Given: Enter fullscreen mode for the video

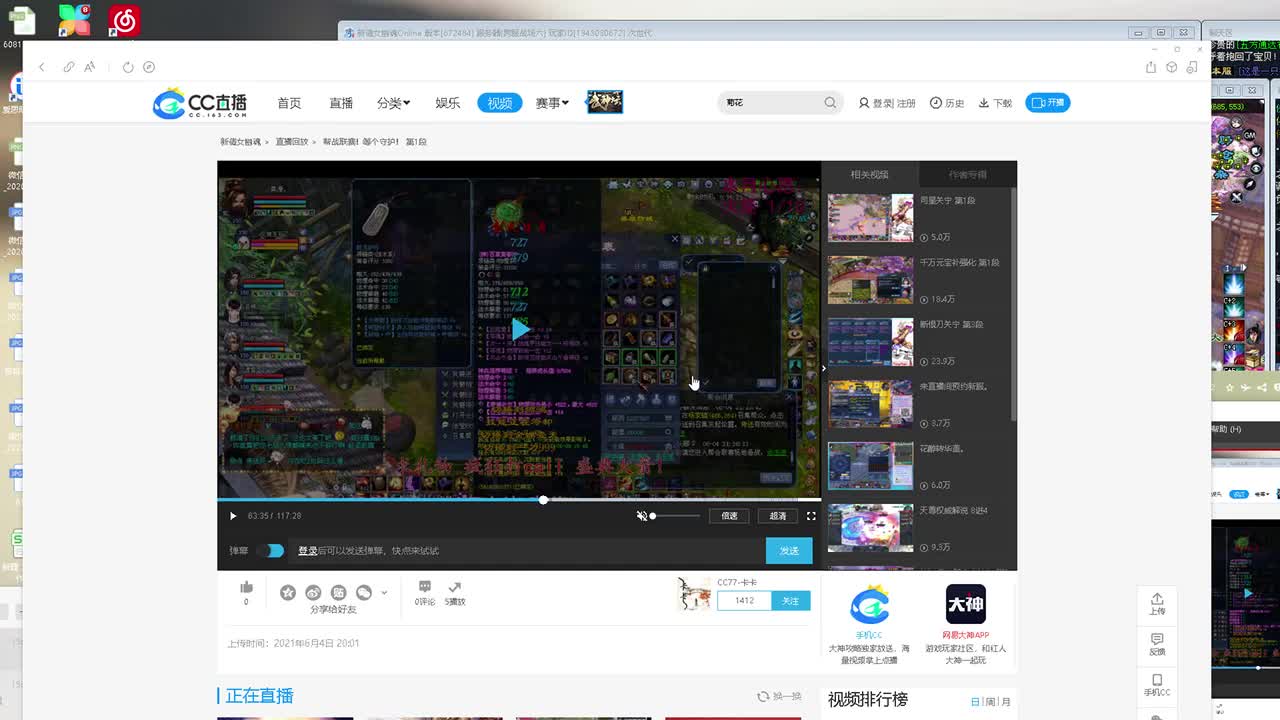Looking at the screenshot, I should [811, 516].
